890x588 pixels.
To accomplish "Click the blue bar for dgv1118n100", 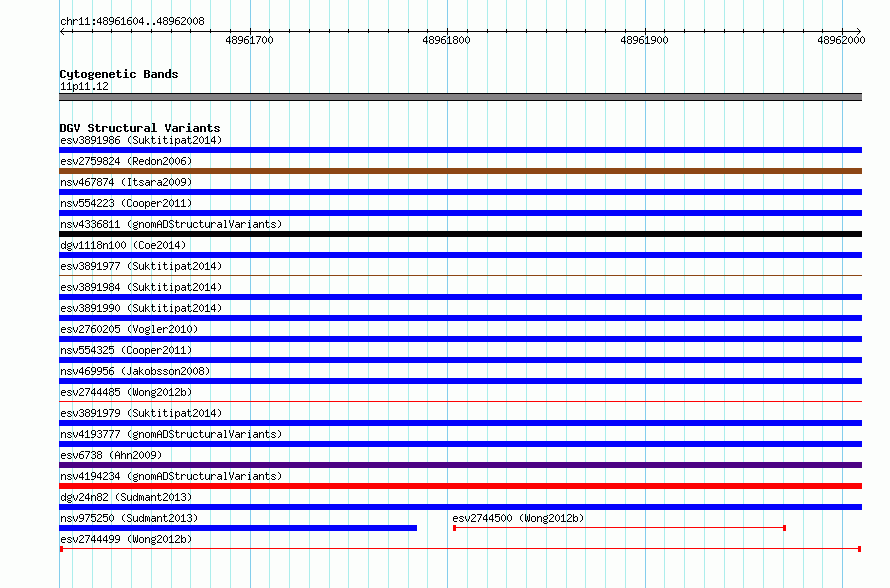I will coord(460,255).
